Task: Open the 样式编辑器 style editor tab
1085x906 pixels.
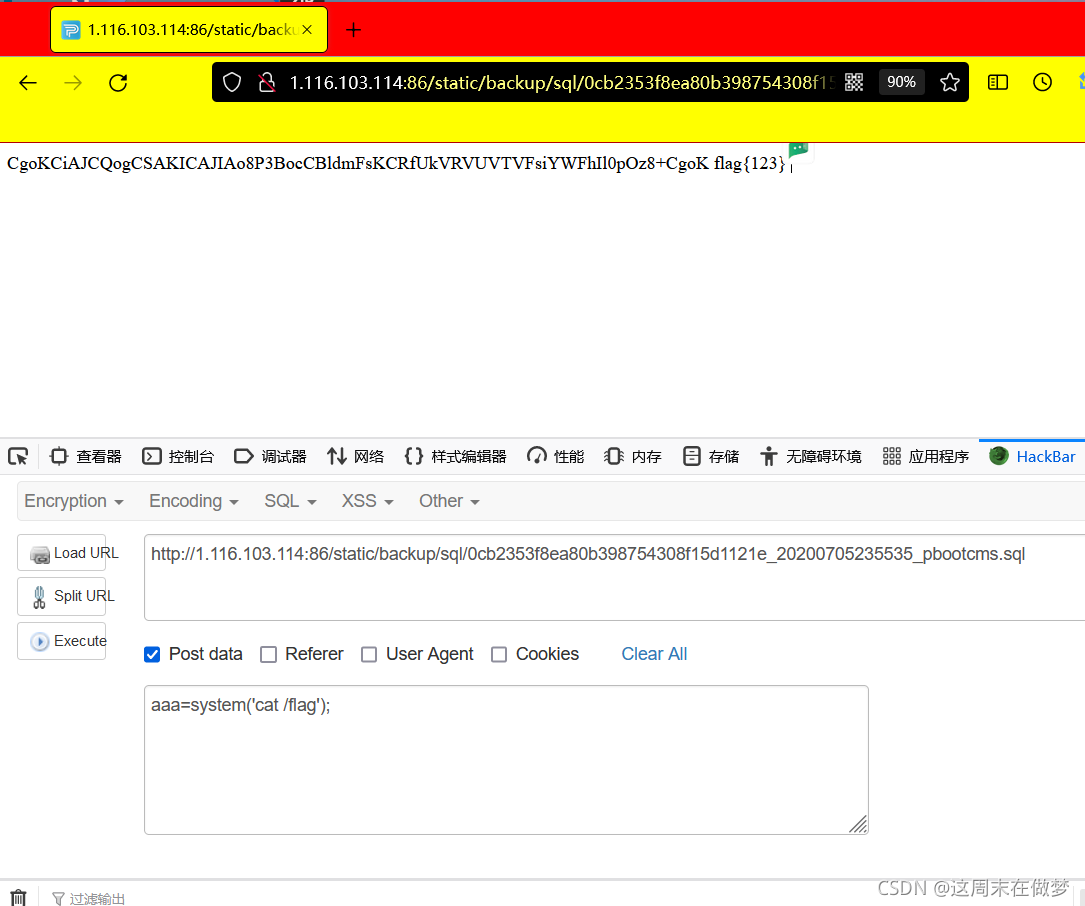Action: pyautogui.click(x=455, y=456)
